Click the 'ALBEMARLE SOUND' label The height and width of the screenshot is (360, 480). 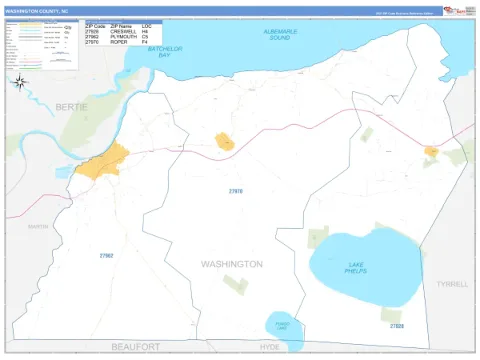point(280,35)
